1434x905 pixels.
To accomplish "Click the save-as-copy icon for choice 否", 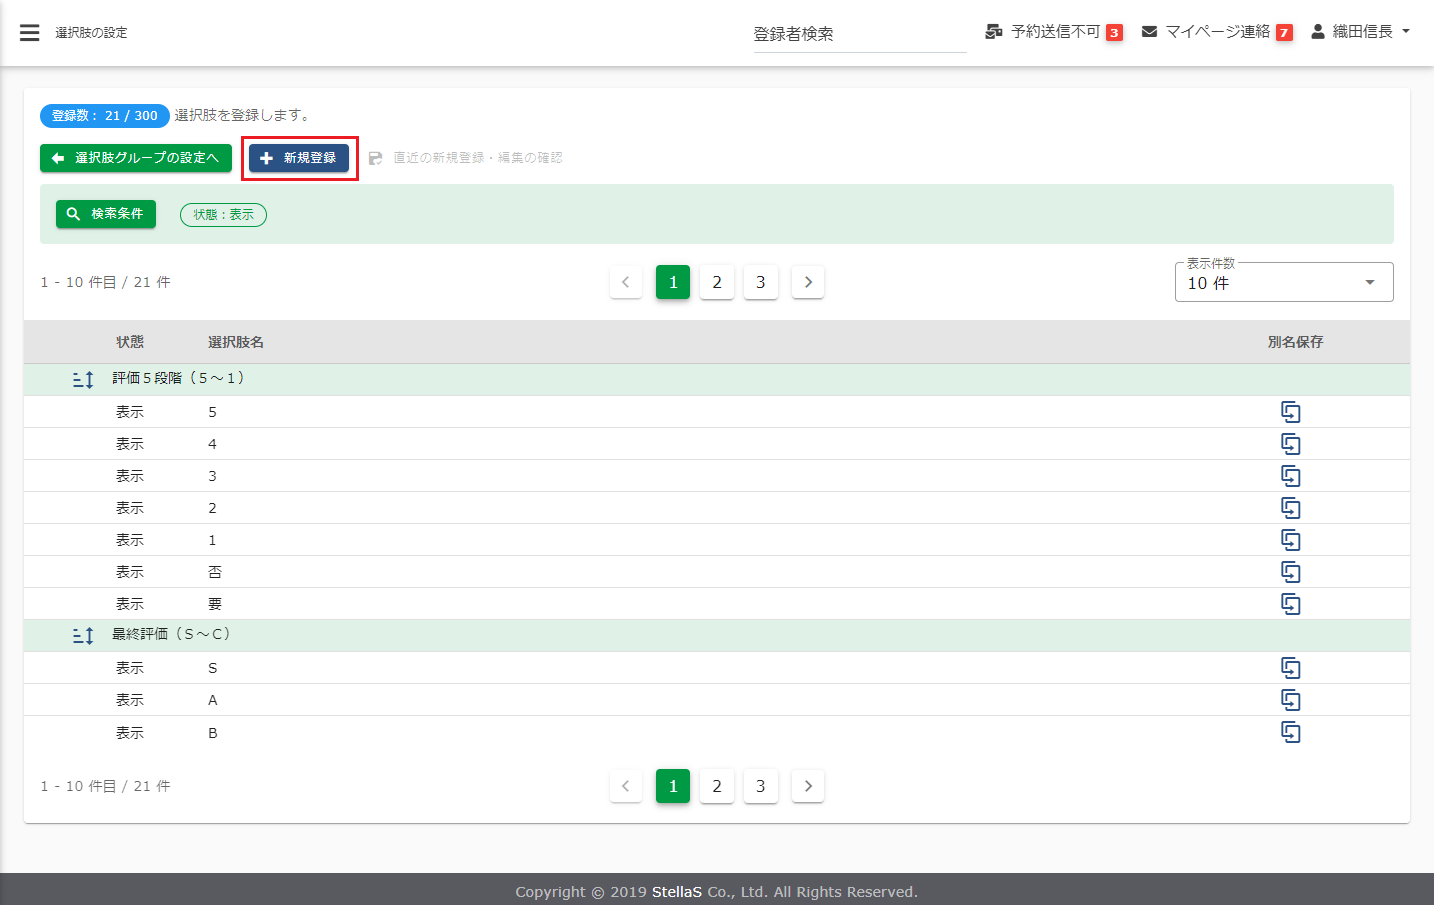I will point(1290,572).
